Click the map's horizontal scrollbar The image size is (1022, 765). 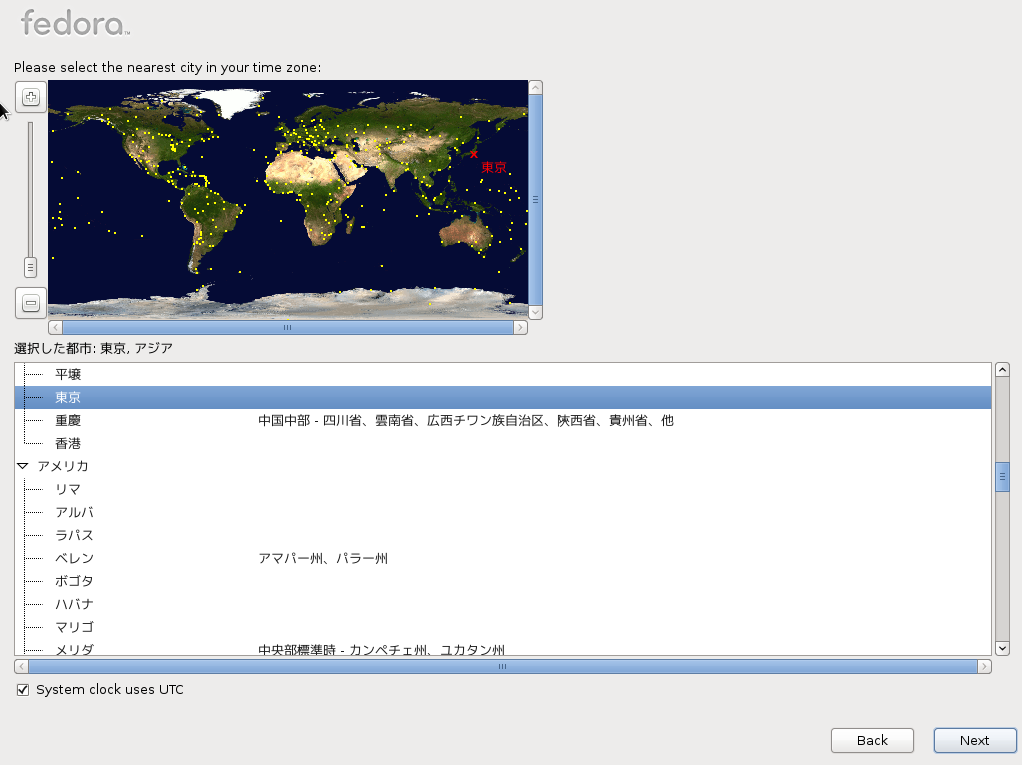click(287, 327)
